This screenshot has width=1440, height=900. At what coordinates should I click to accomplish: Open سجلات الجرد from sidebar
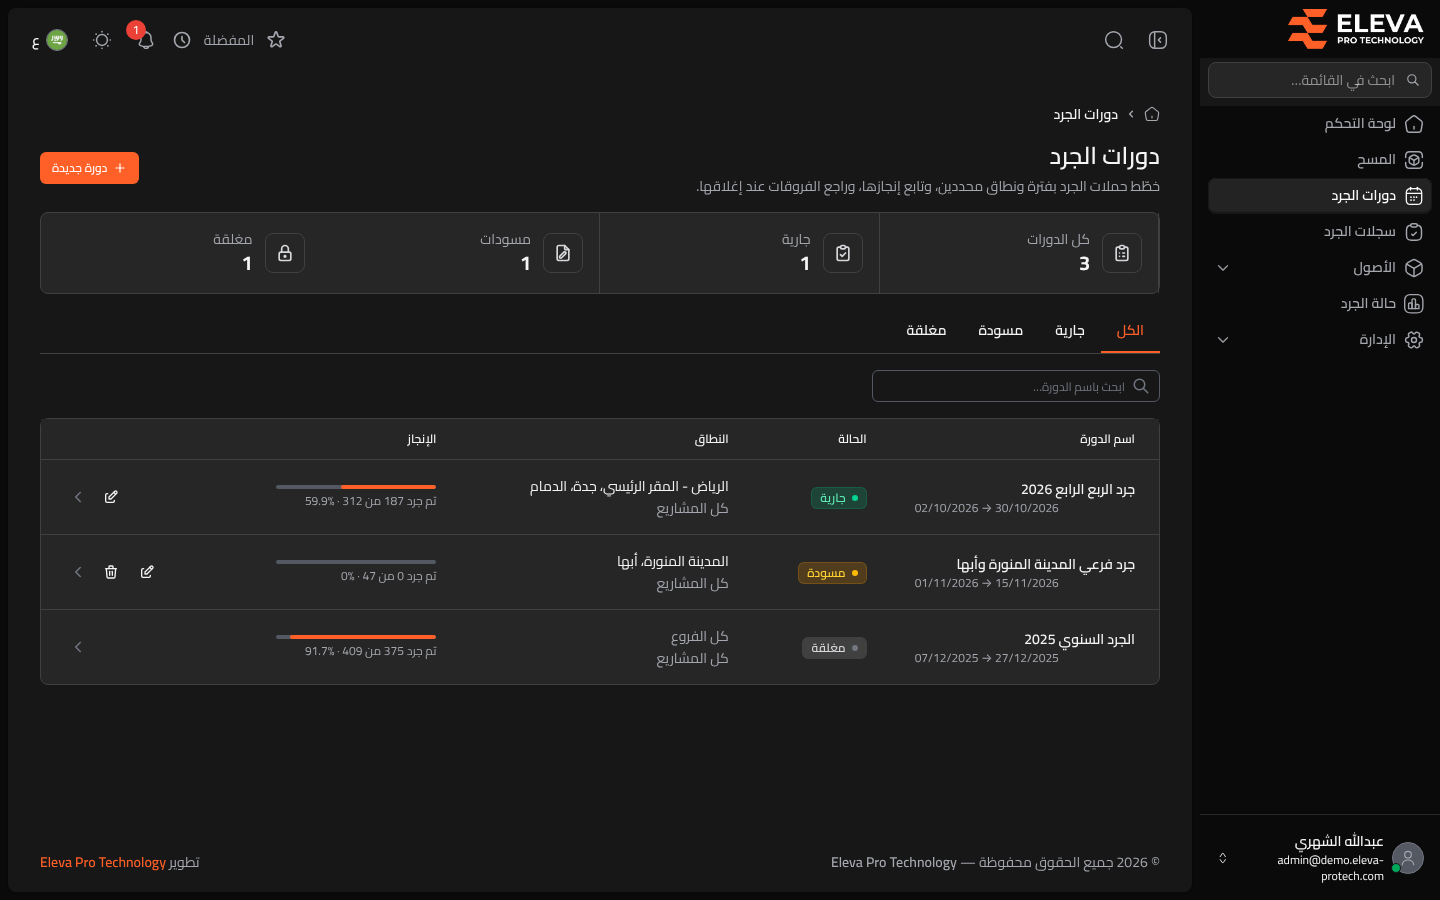pyautogui.click(x=1320, y=232)
